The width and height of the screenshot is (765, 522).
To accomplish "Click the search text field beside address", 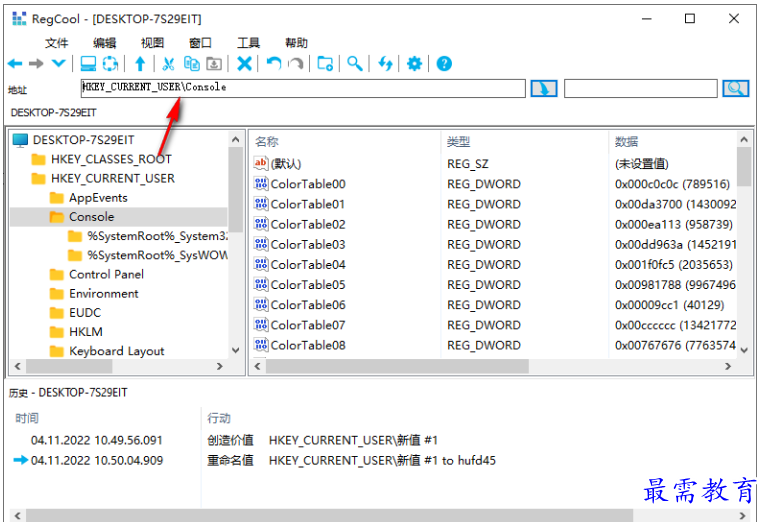I will (641, 88).
